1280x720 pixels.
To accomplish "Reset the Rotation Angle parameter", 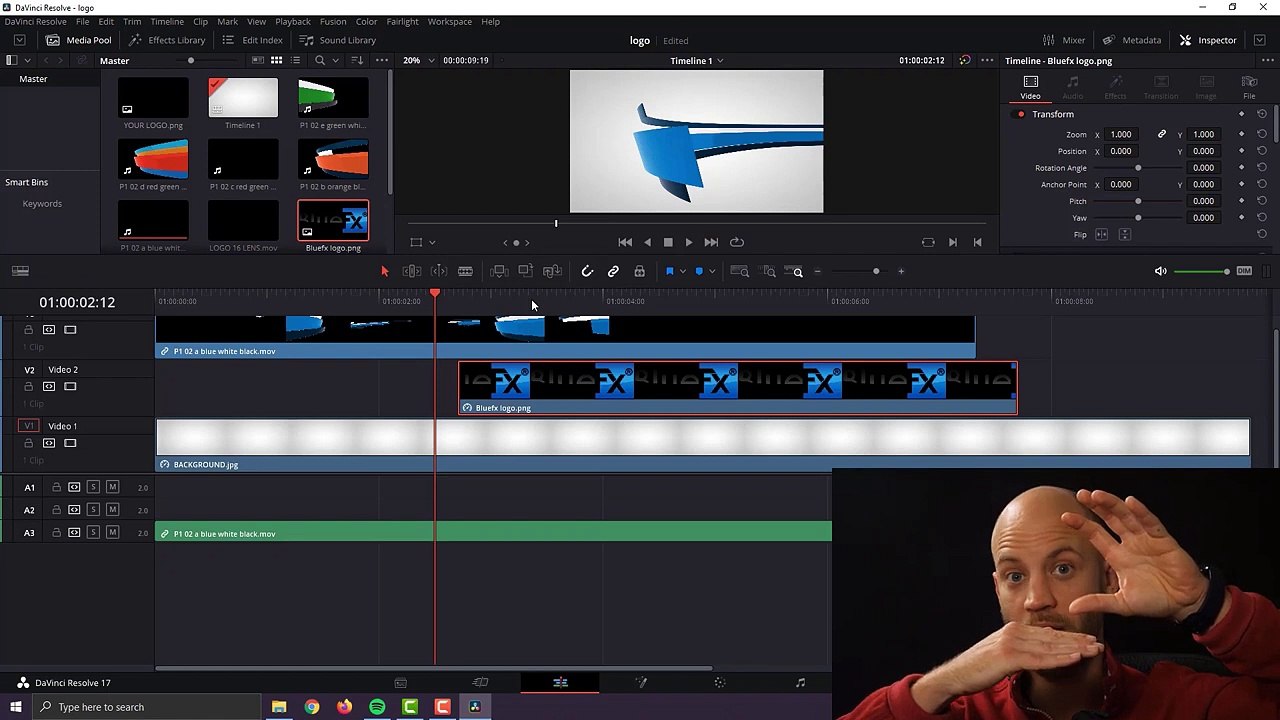I will (x=1261, y=167).
